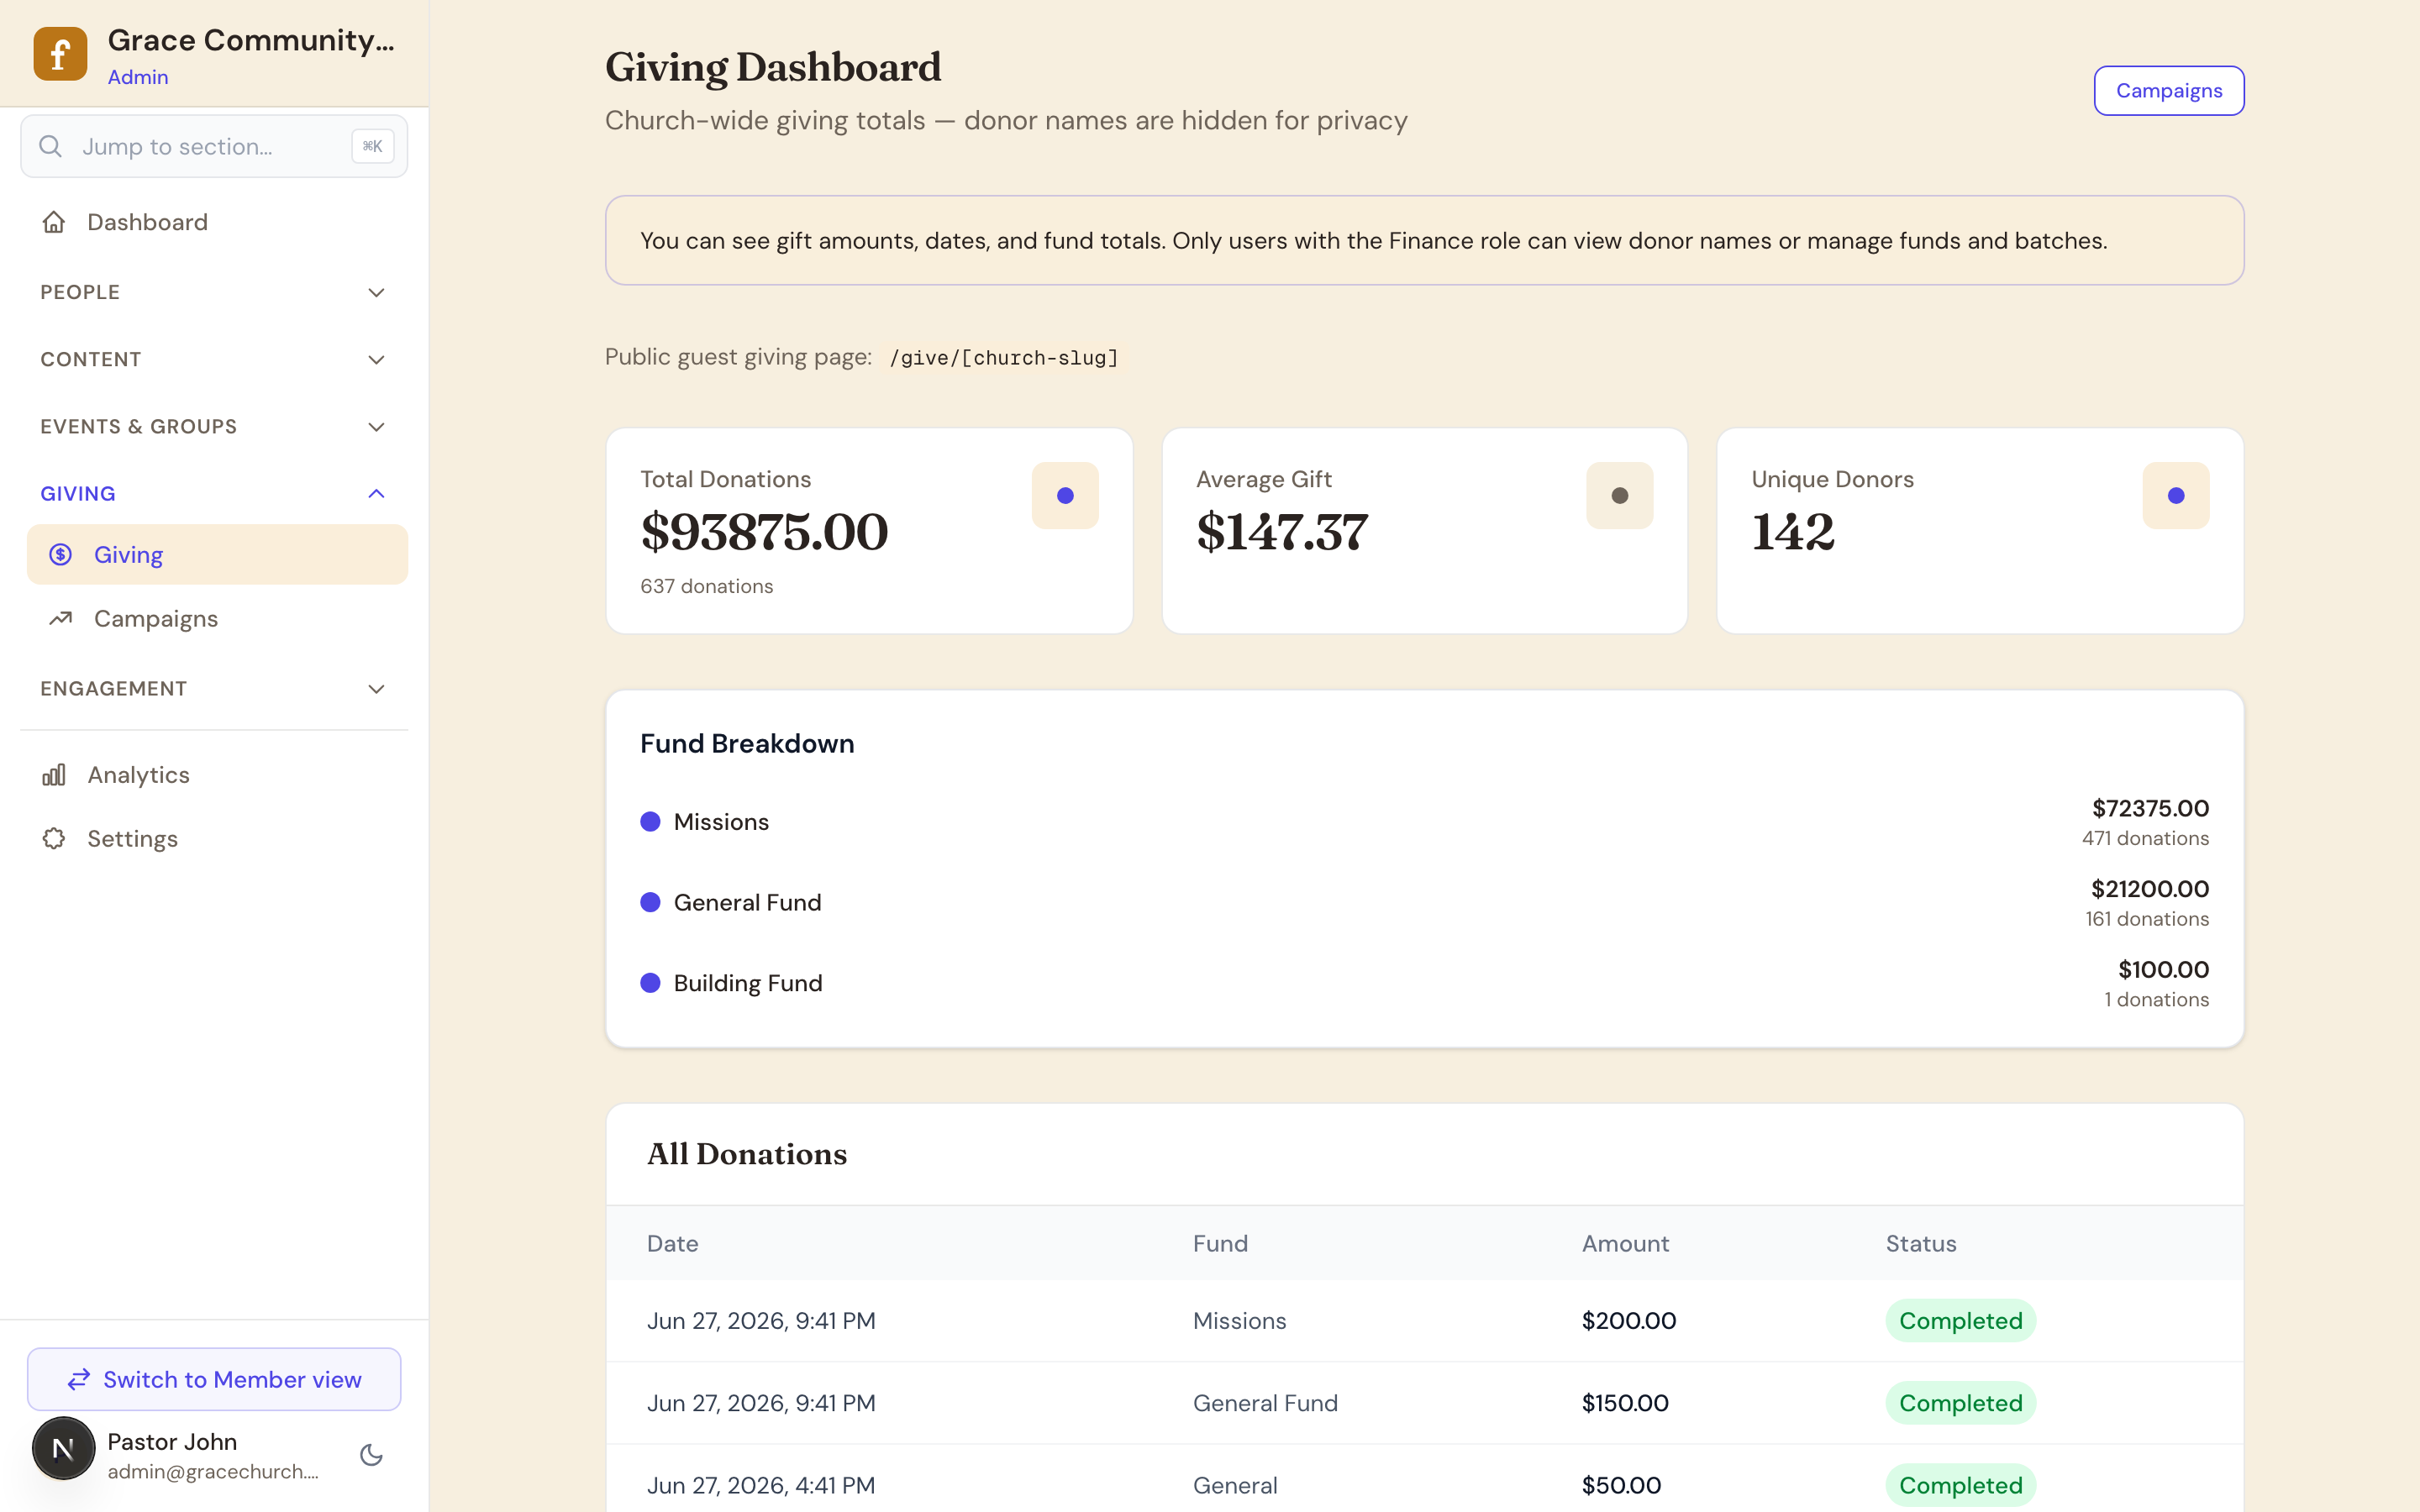2420x1512 pixels.
Task: Click the swap arrows icon for Member view
Action: 79,1380
